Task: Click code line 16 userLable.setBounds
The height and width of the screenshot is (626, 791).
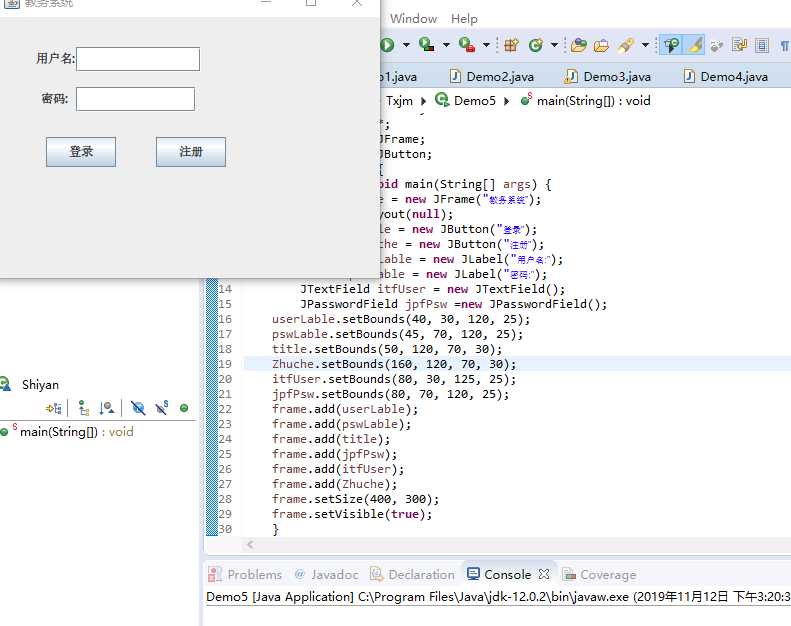Action: point(401,319)
